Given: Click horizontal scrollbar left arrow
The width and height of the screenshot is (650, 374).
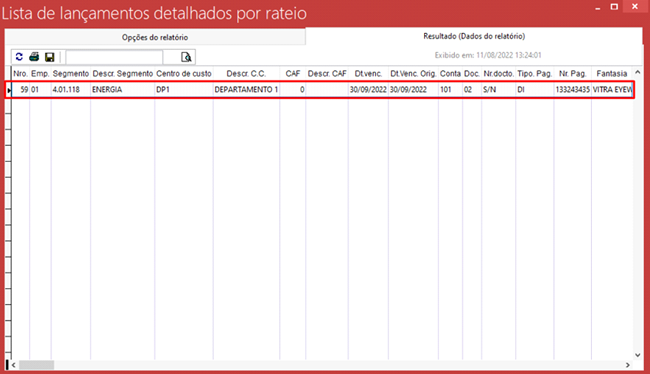Looking at the screenshot, I should (14, 365).
